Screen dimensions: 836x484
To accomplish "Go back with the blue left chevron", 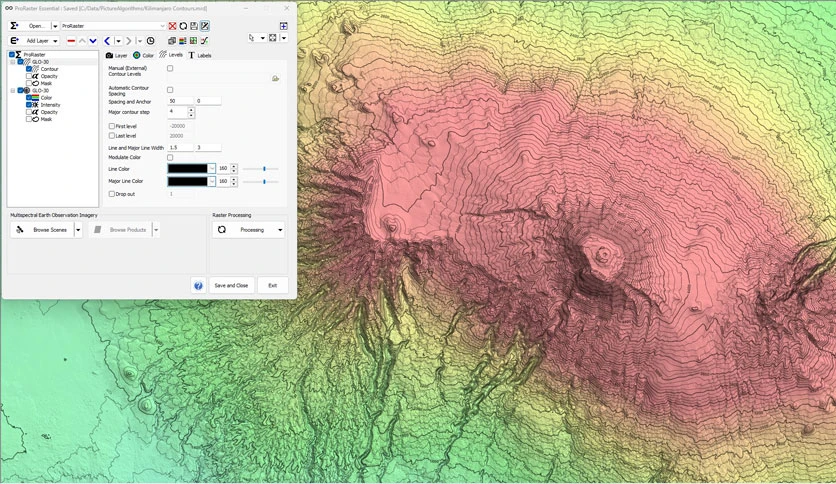I will pyautogui.click(x=107, y=41).
